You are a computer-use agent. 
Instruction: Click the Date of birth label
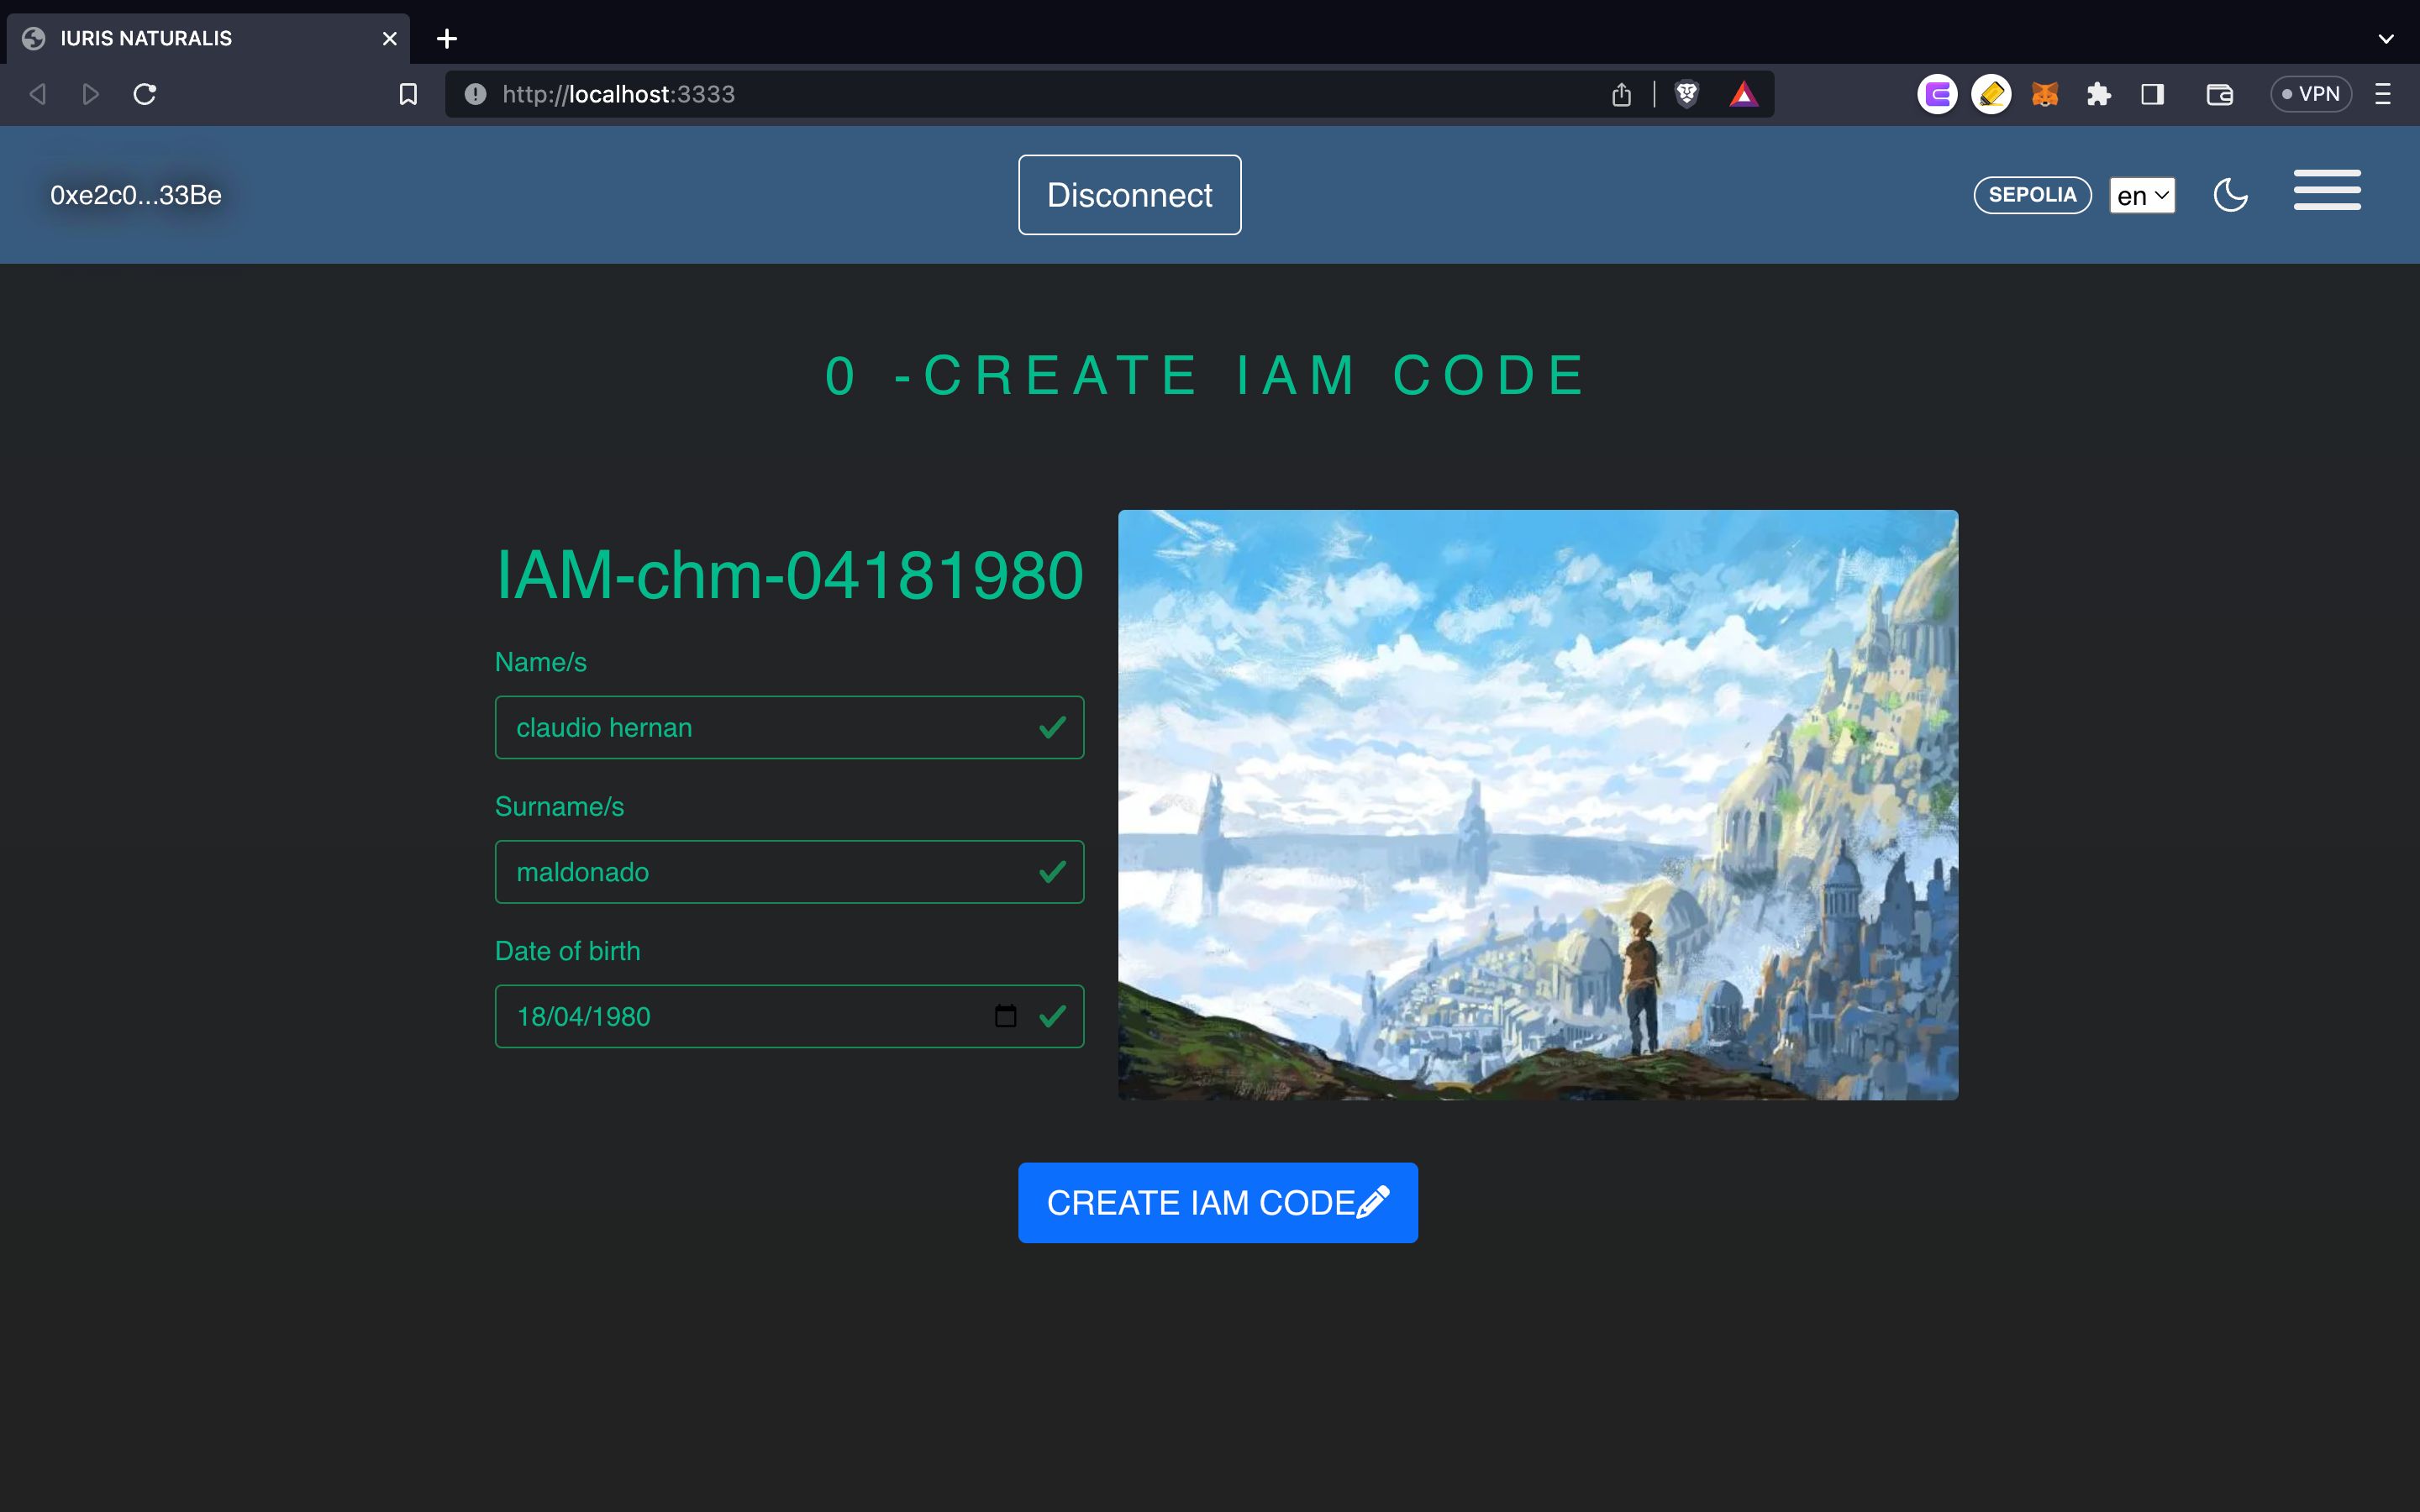(567, 951)
